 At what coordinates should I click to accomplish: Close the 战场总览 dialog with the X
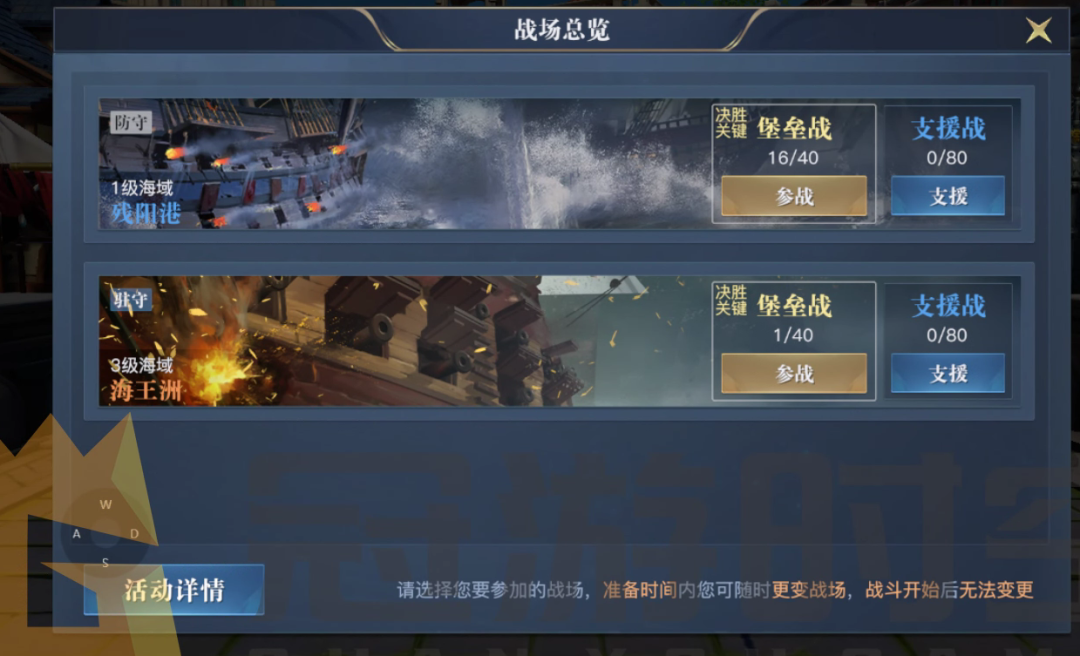tap(1039, 30)
